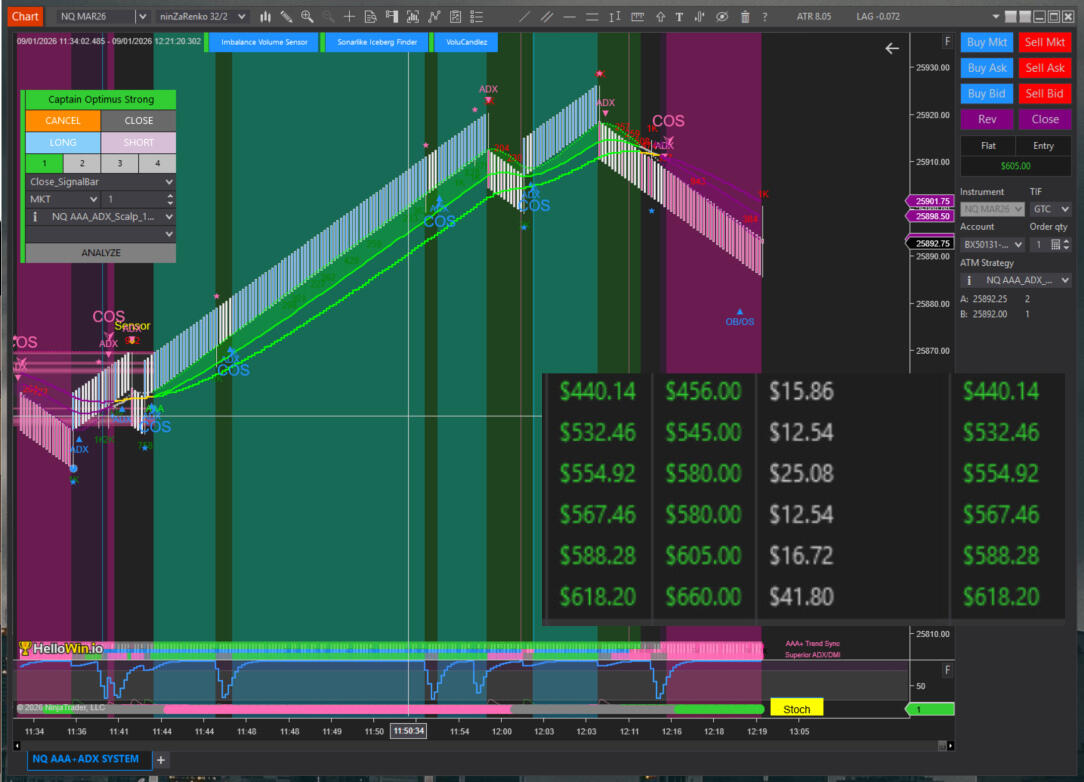Select quantity preset 4 in Captain Optimus panel

[x=156, y=163]
